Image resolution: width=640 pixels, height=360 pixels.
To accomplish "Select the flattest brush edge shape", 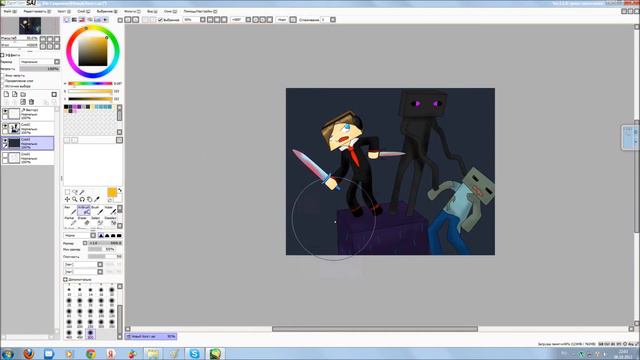I will (x=119, y=236).
